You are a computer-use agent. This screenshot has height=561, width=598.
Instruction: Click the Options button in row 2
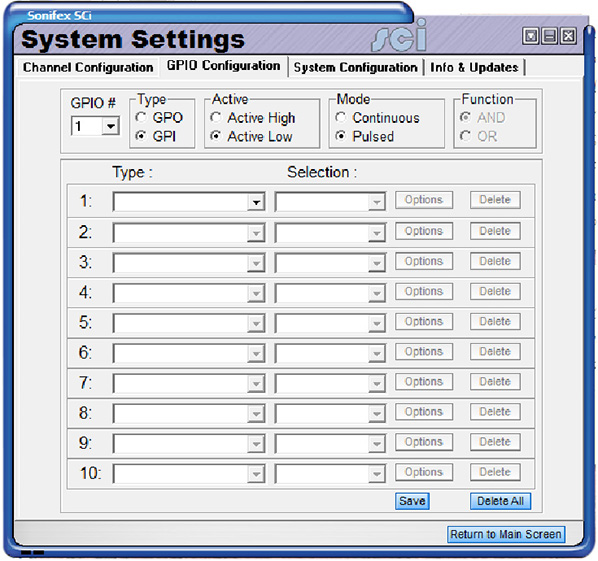[x=424, y=231]
